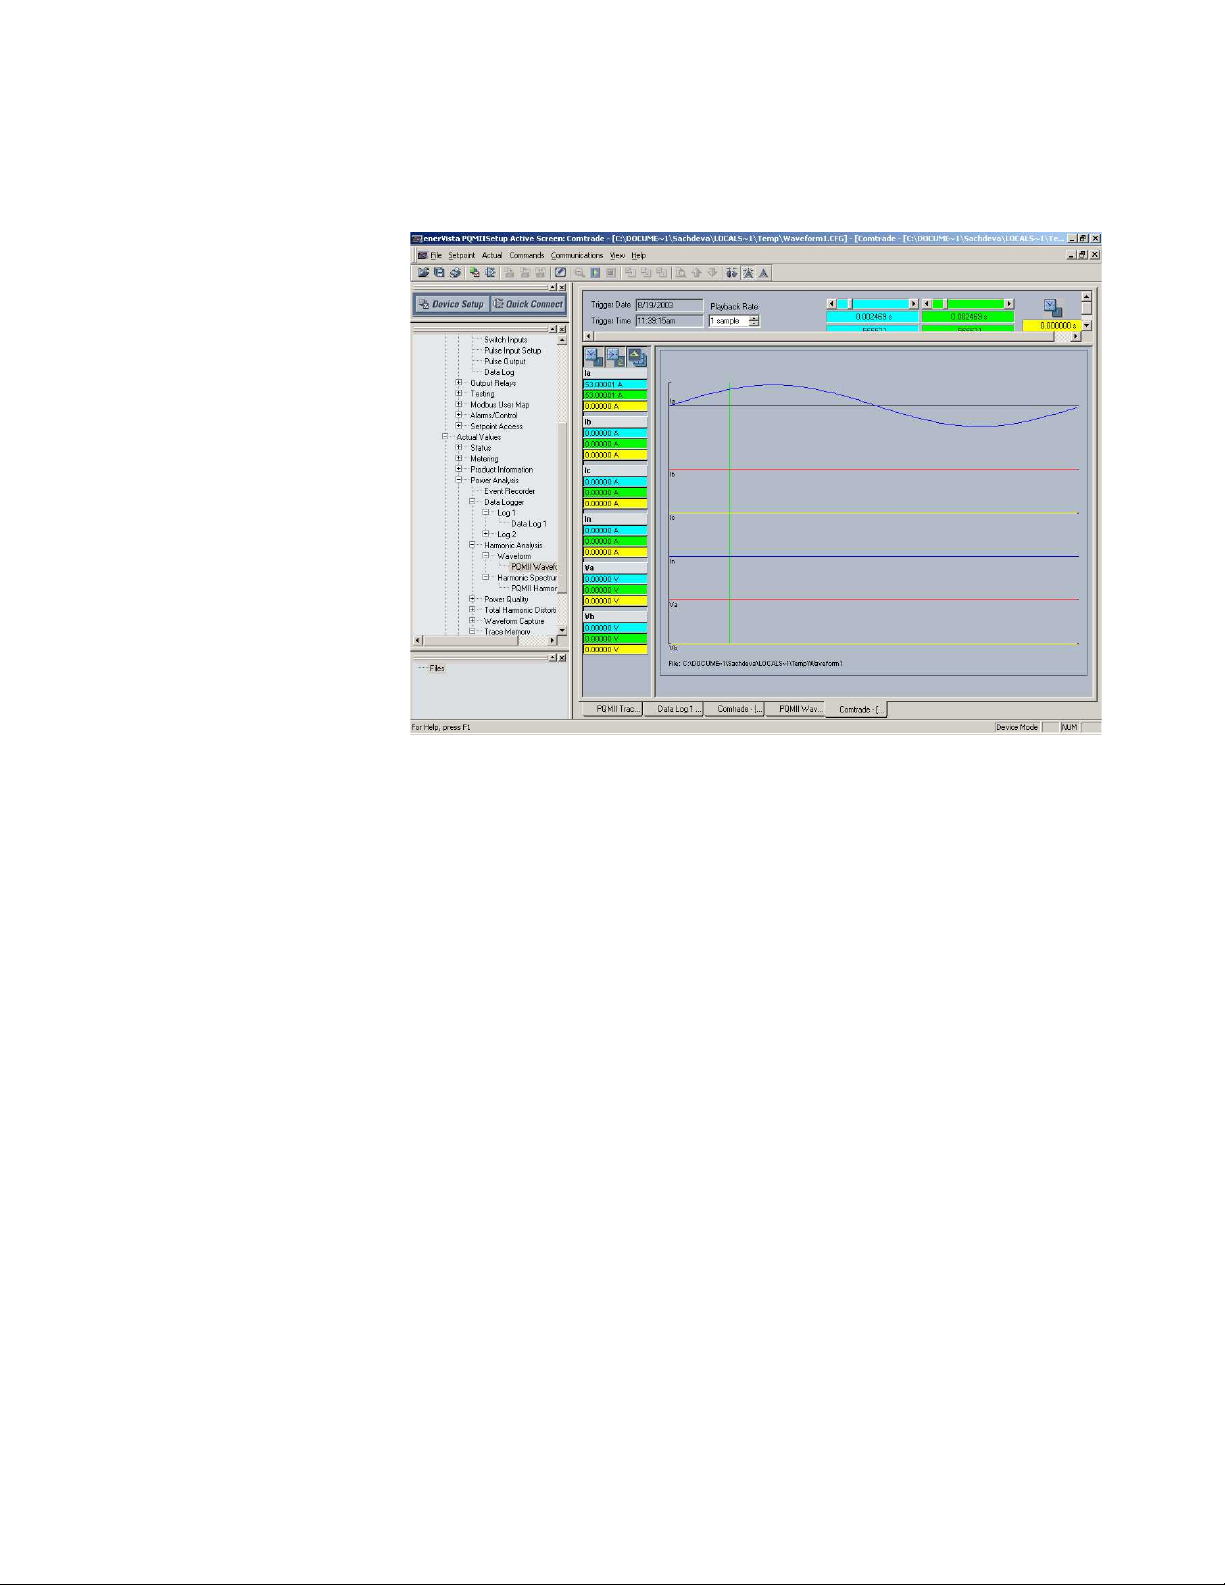
Task: Click the cyan slider's right arrow
Action: 912,303
